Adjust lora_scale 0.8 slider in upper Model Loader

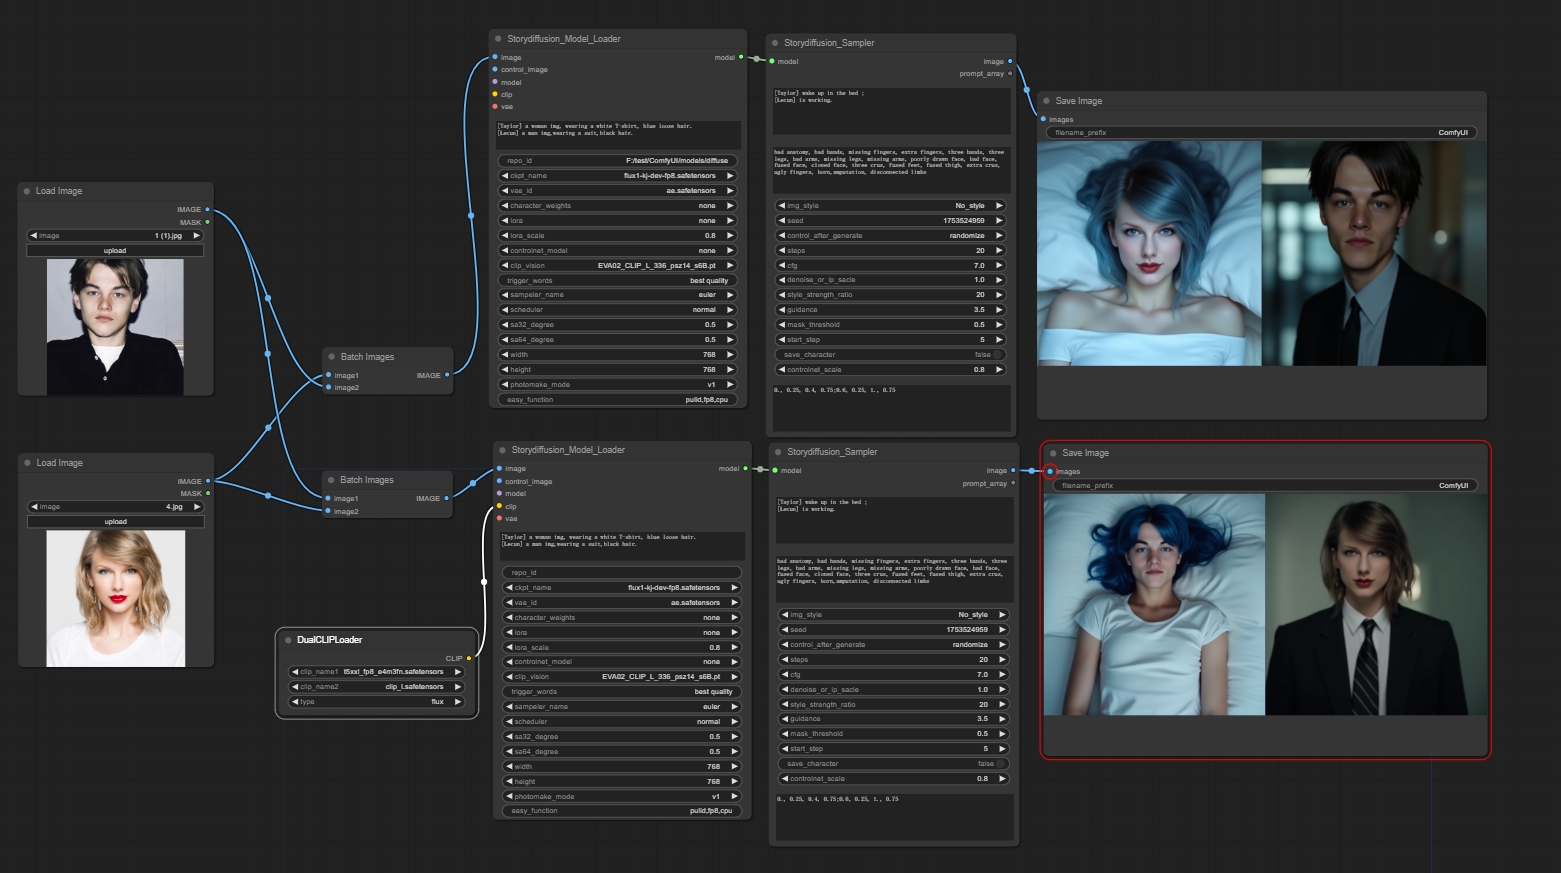click(618, 235)
